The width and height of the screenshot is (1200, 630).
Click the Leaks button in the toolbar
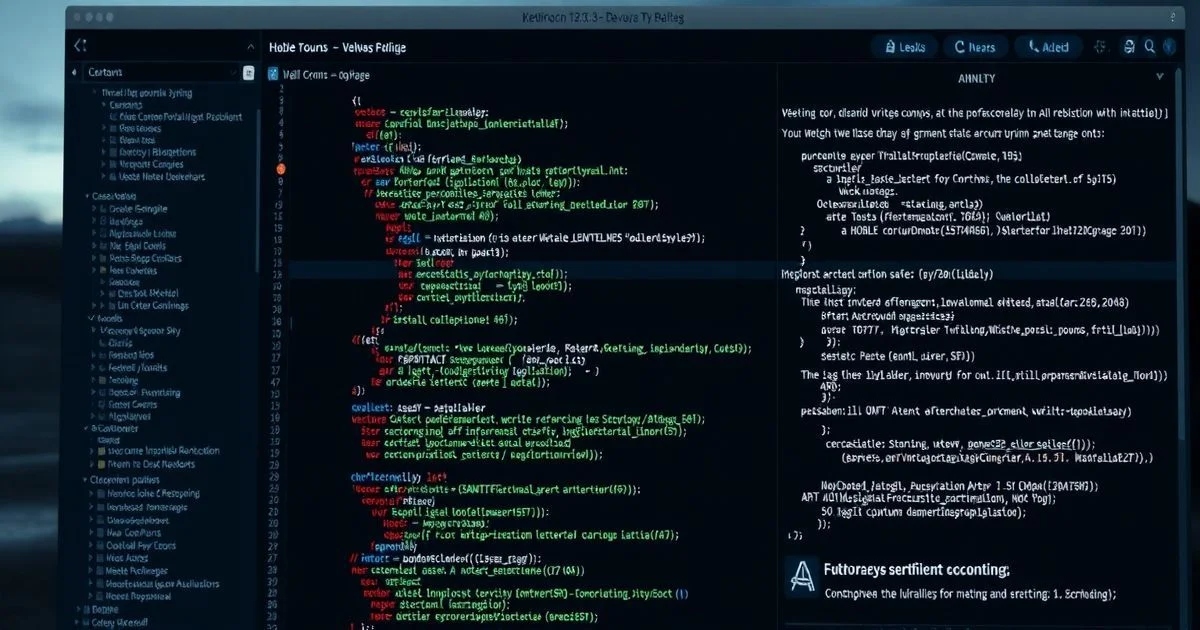click(906, 47)
